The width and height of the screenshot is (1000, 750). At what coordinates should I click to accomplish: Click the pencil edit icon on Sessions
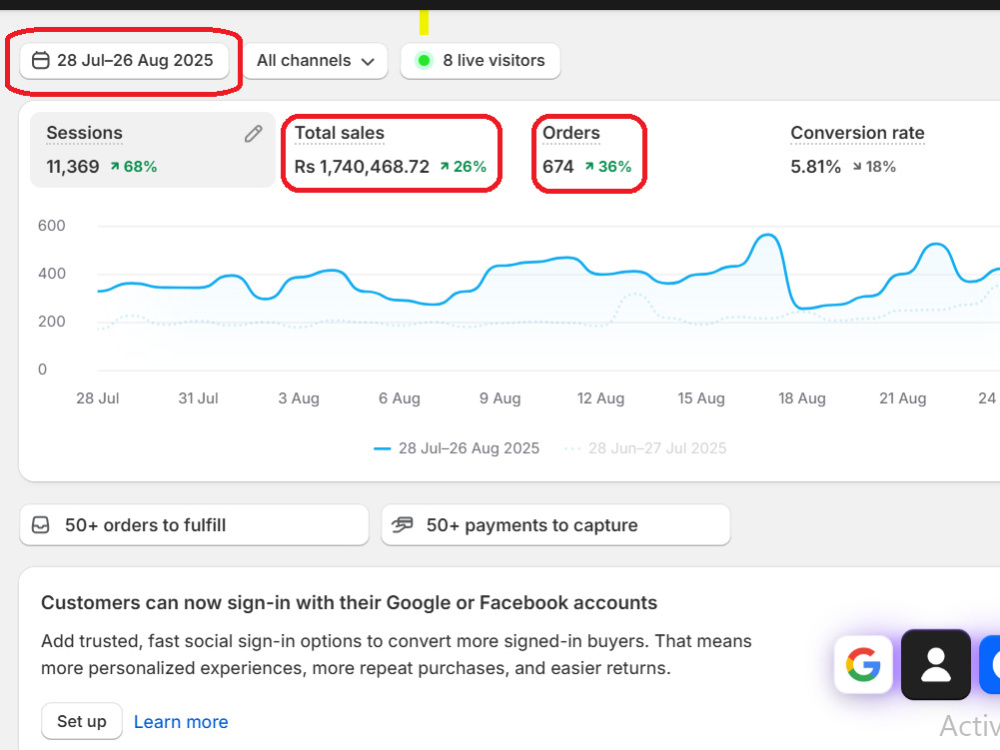pos(253,134)
